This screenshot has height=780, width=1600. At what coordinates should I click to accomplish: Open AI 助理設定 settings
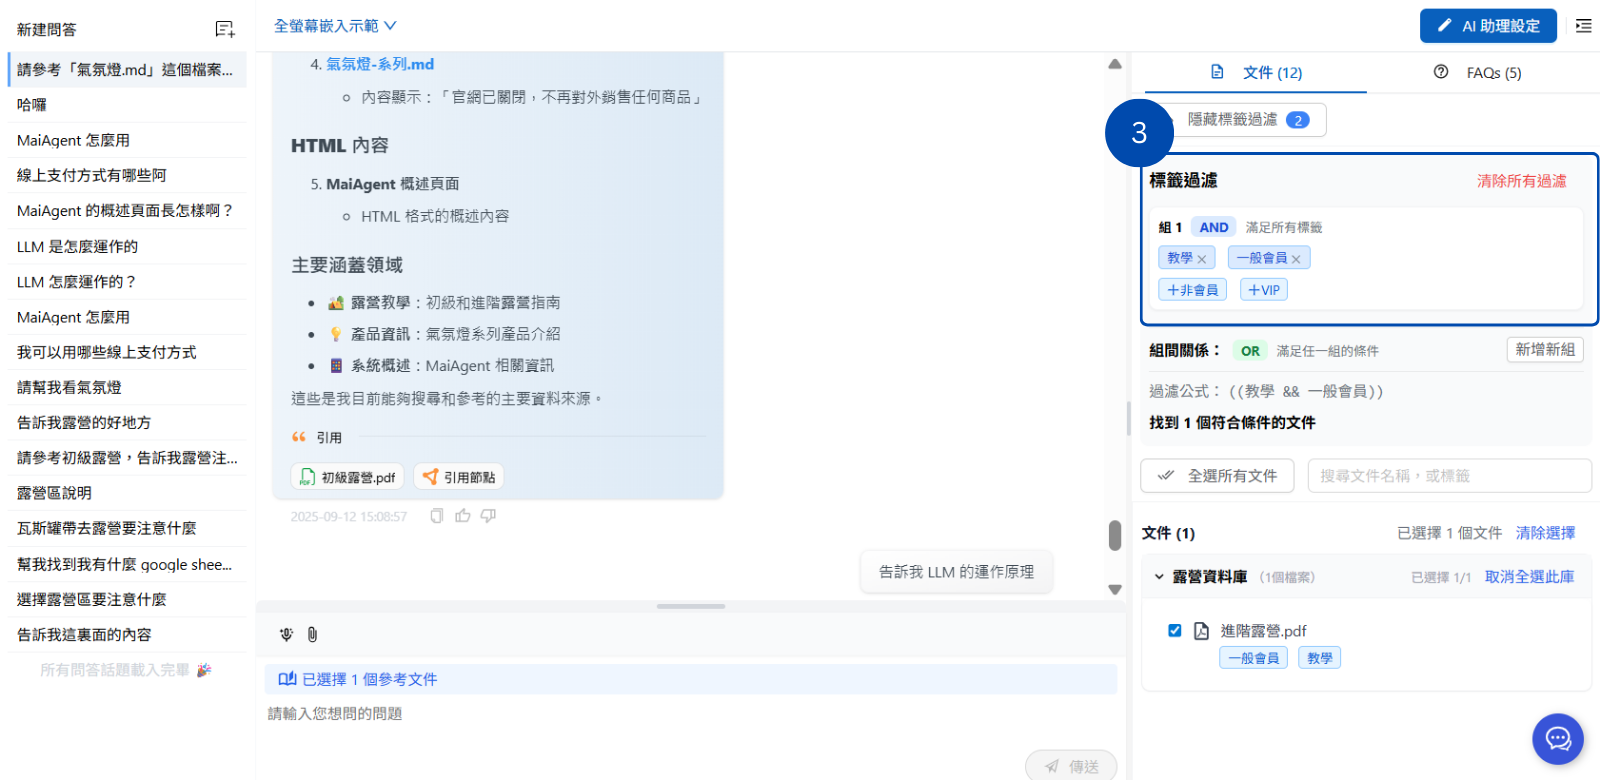tap(1487, 26)
